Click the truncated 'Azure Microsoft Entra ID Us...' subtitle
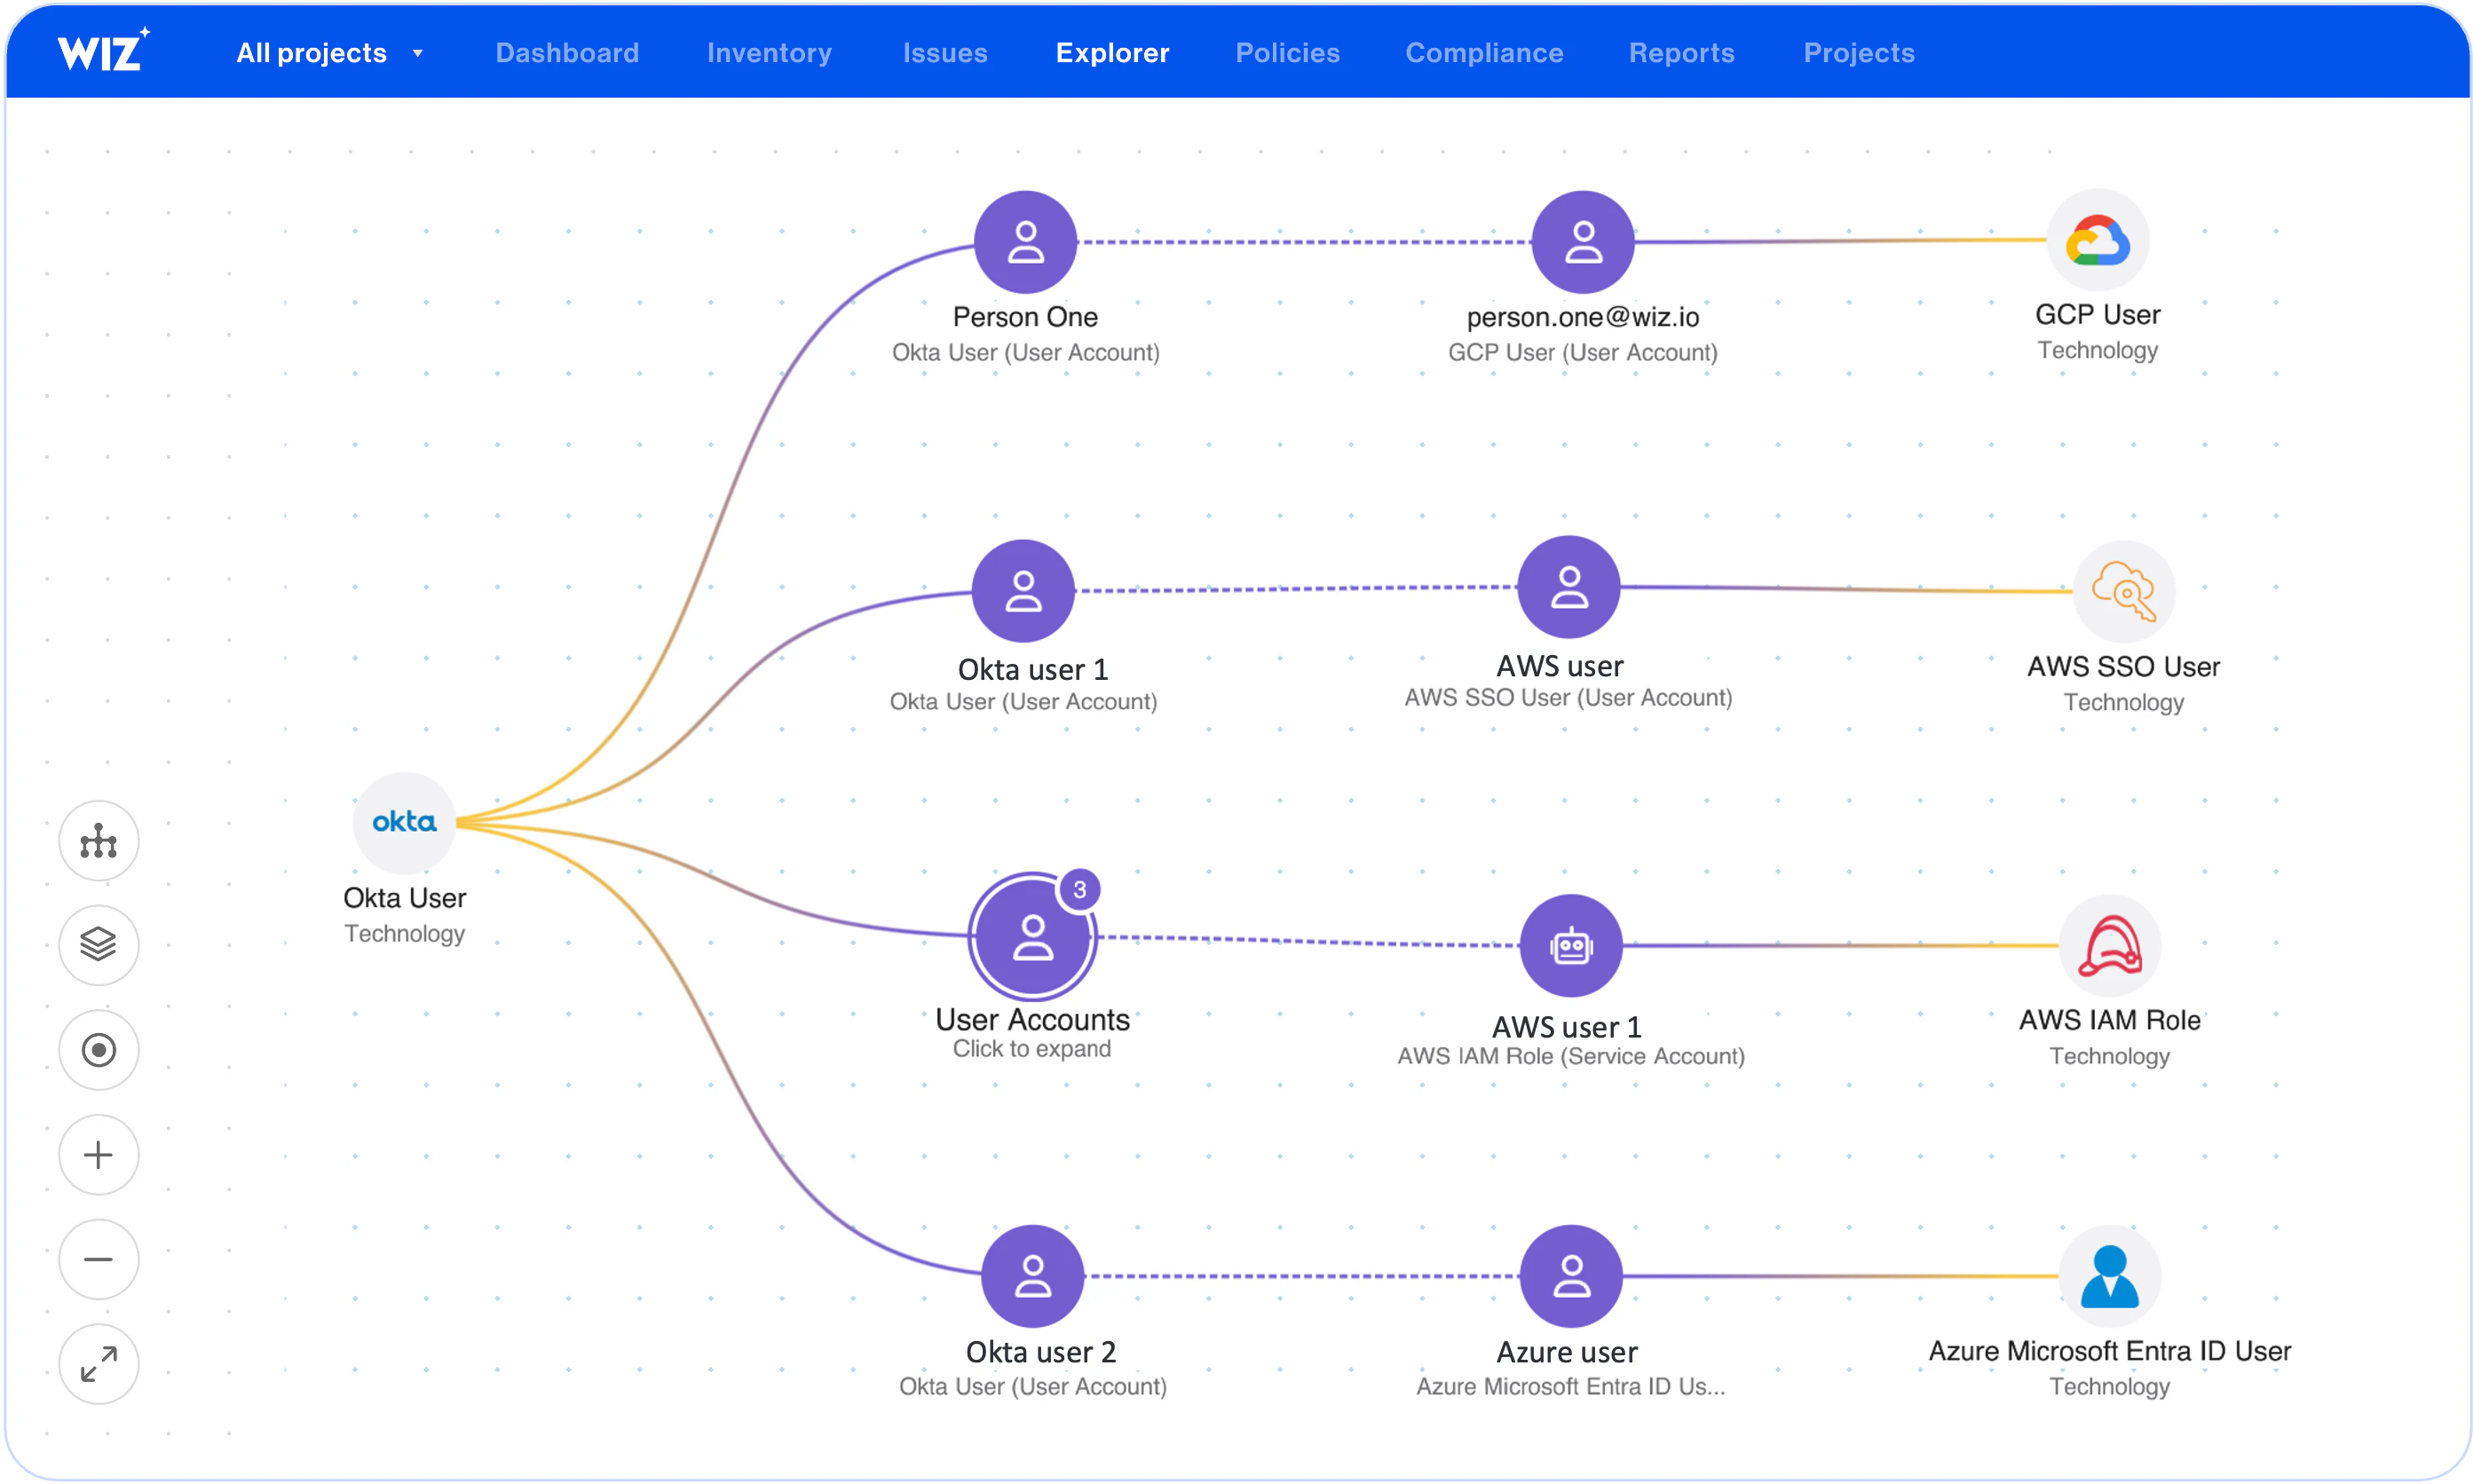 1570,1386
